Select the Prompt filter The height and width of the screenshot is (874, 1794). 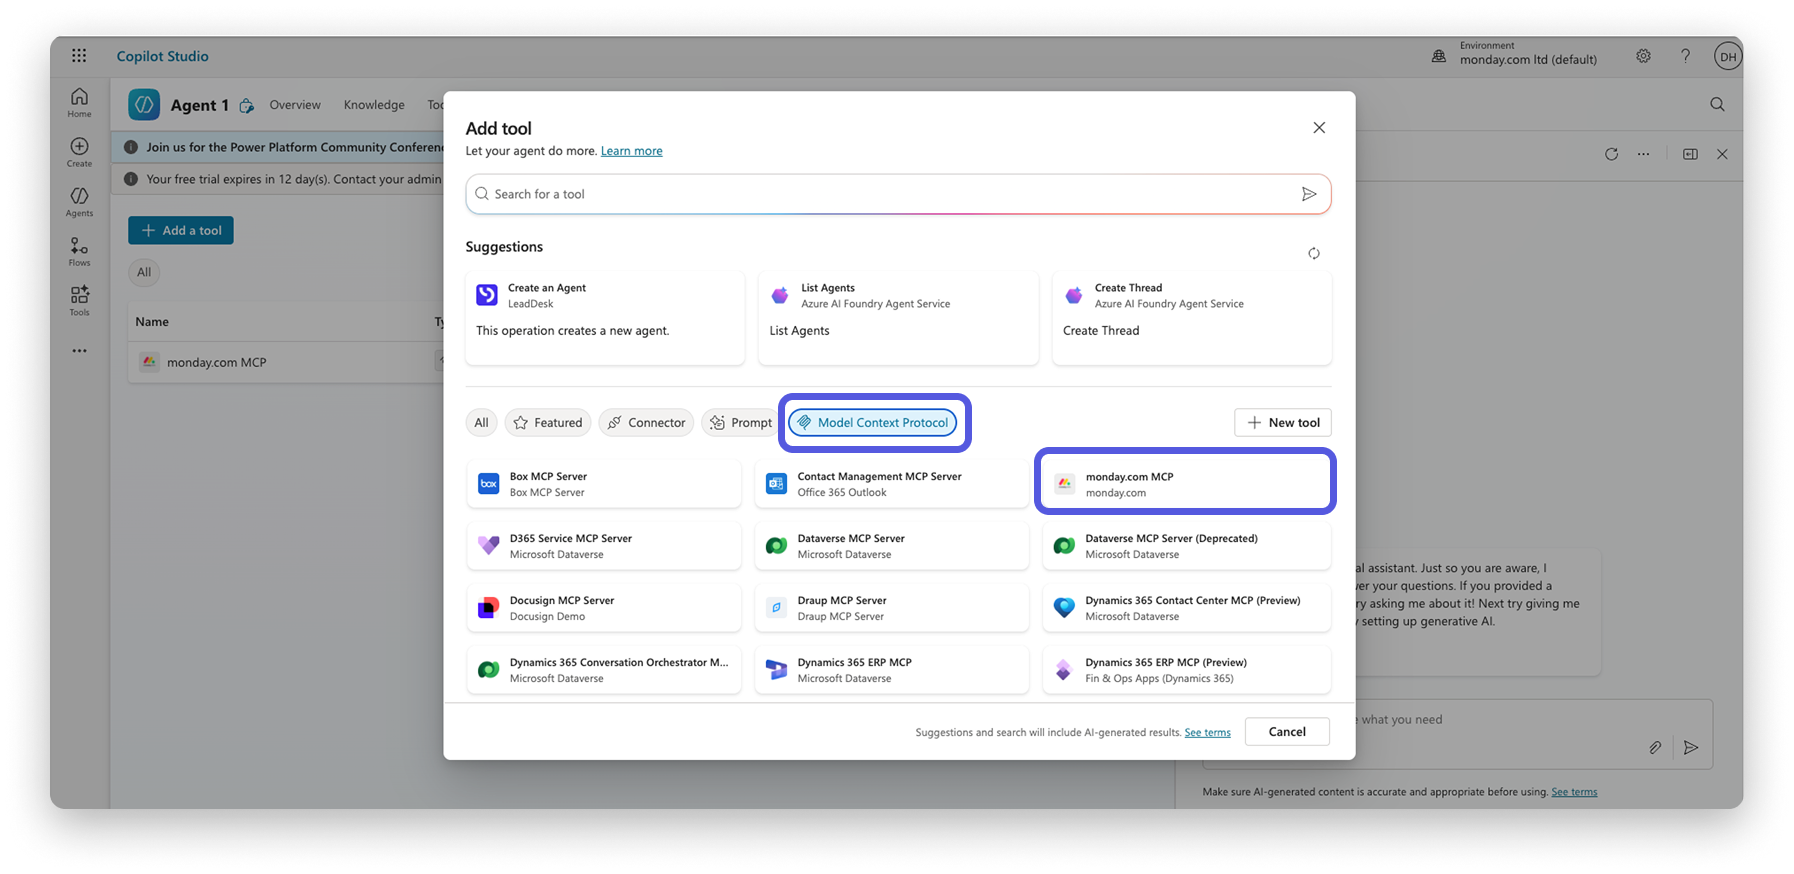click(x=741, y=423)
